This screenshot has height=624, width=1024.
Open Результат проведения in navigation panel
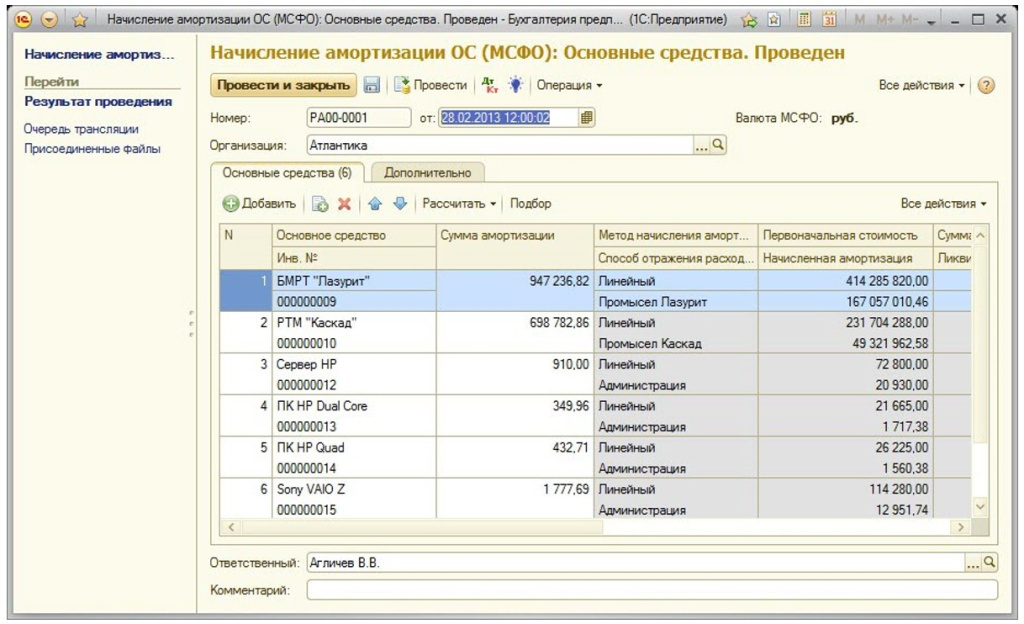pos(98,102)
